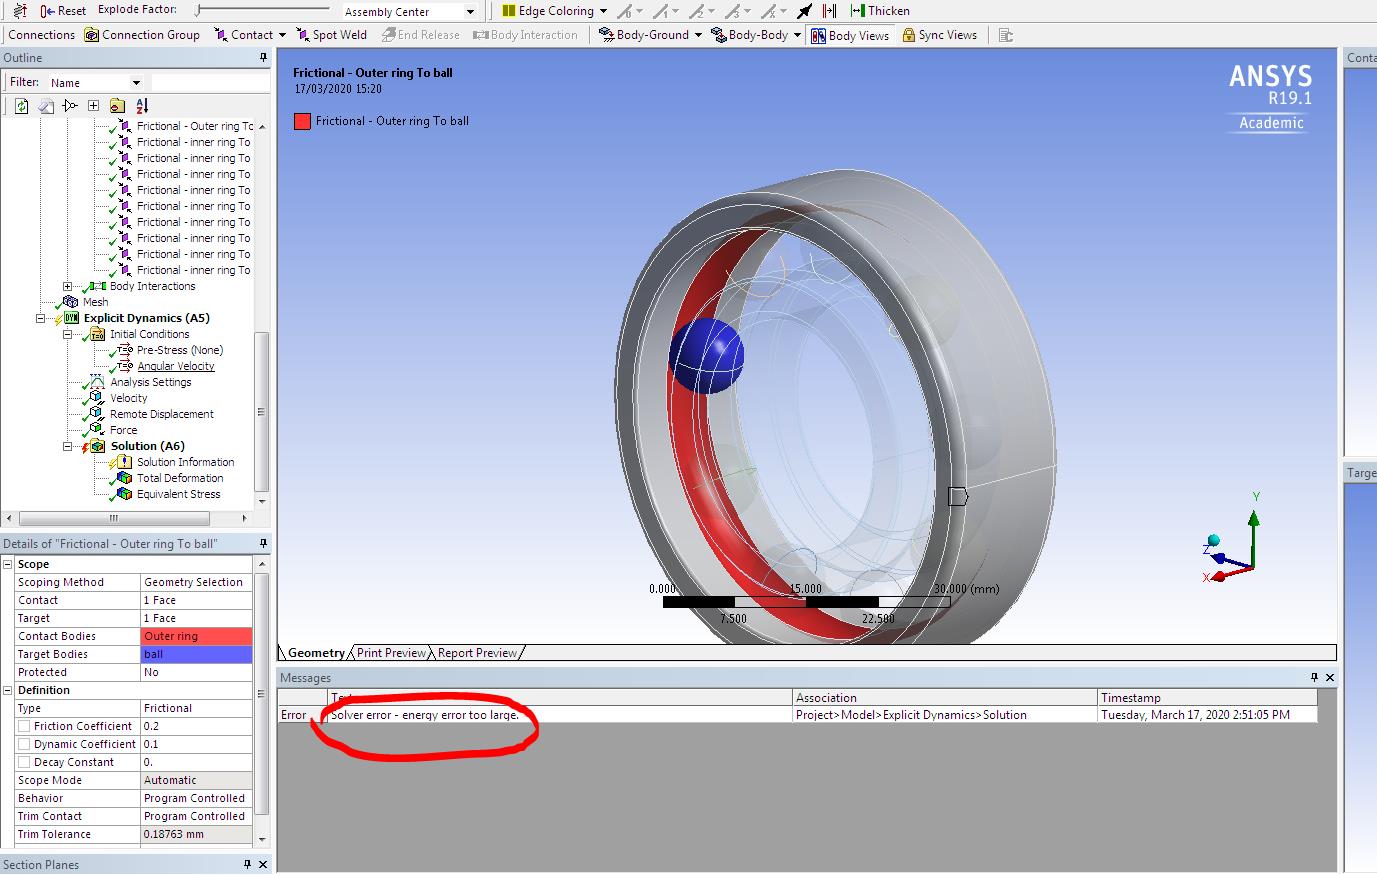Toggle Body Views in the toolbar

849,34
